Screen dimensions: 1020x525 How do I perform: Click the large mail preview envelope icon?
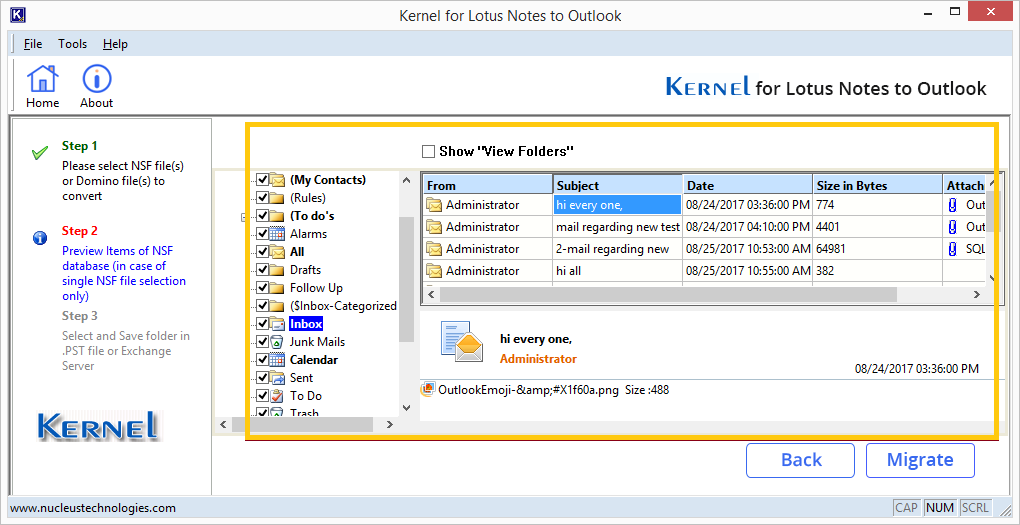click(461, 340)
